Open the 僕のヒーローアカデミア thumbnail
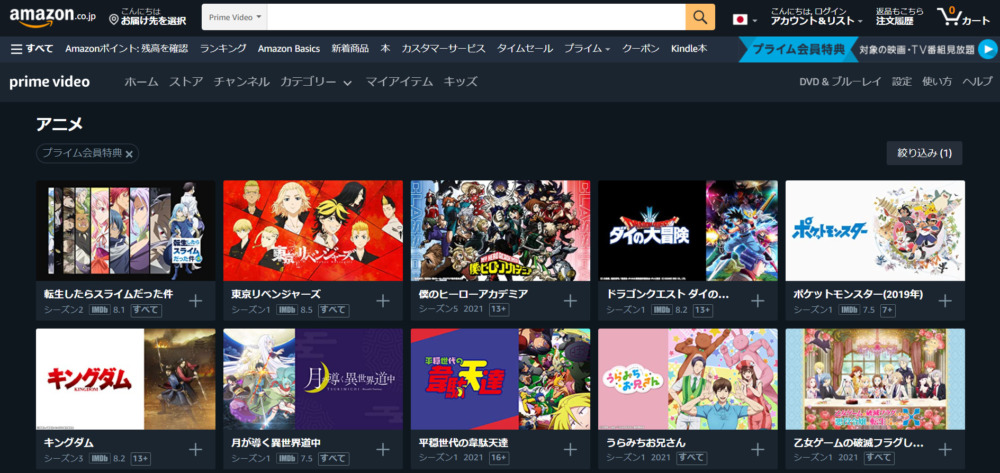This screenshot has height=473, width=1000. pyautogui.click(x=501, y=231)
